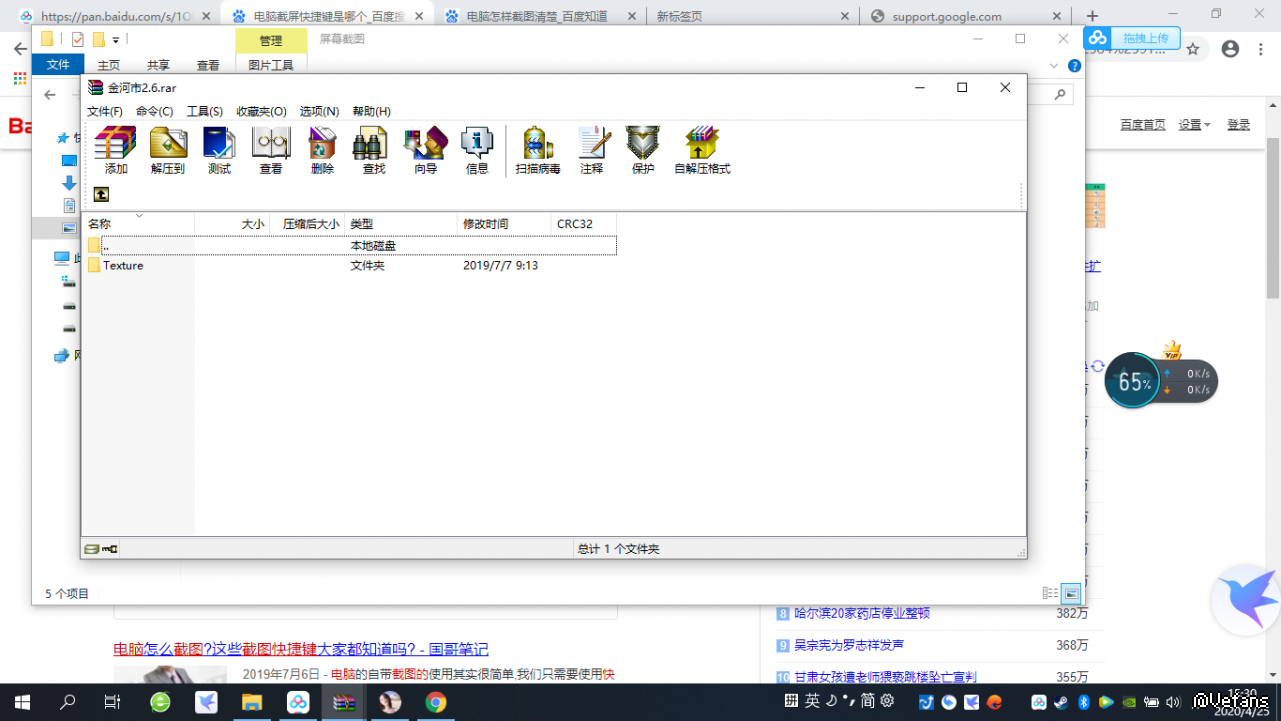Viewport: 1281px width, 721px height.
Task: Switch to the Explorer View (查看) ribbon tab
Action: click(x=208, y=65)
